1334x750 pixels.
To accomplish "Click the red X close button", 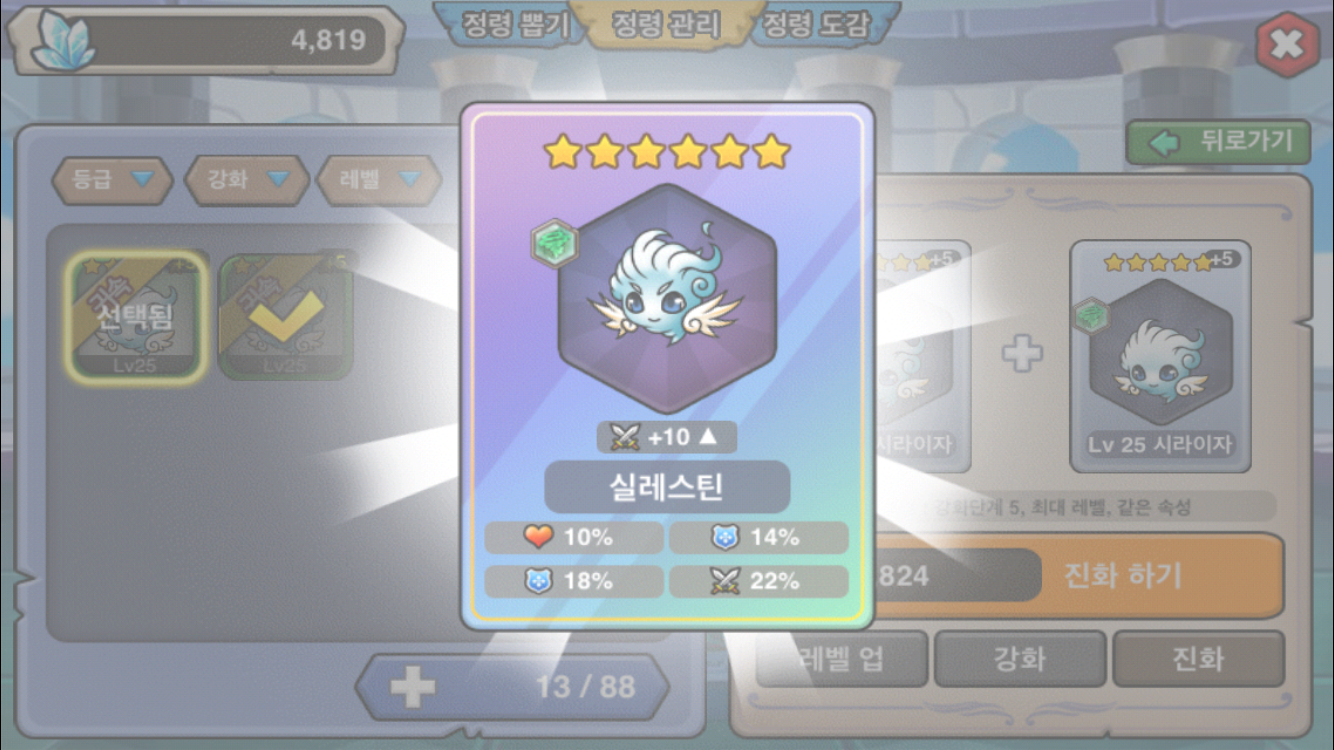I will [1287, 45].
